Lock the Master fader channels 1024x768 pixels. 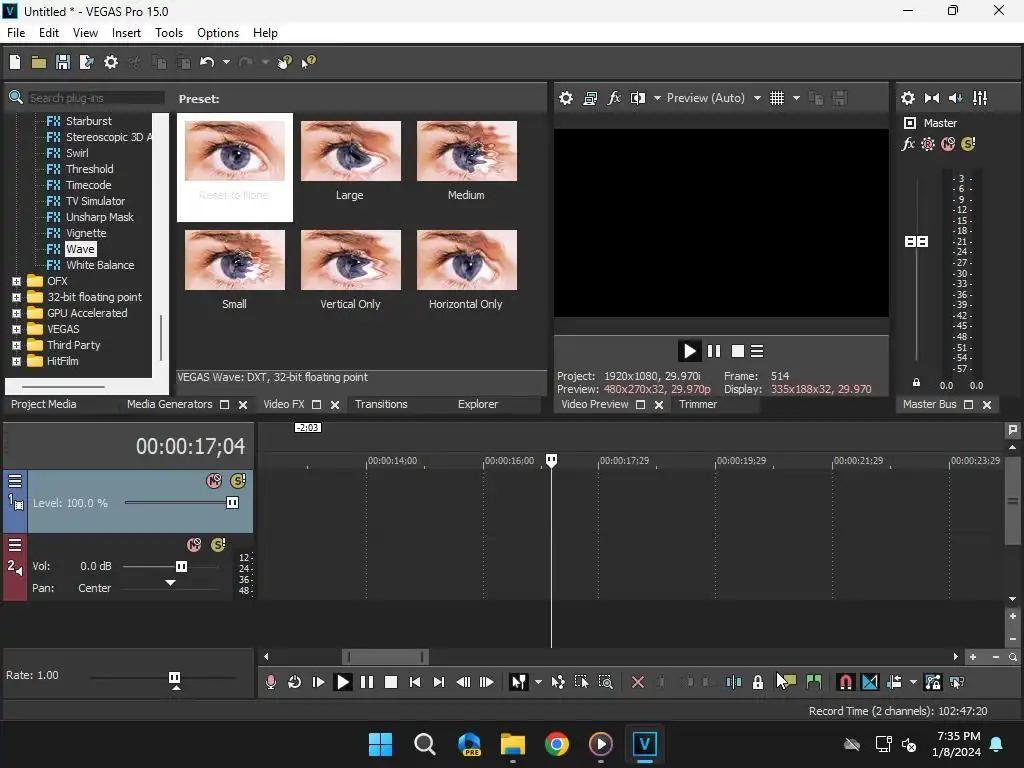(x=916, y=383)
